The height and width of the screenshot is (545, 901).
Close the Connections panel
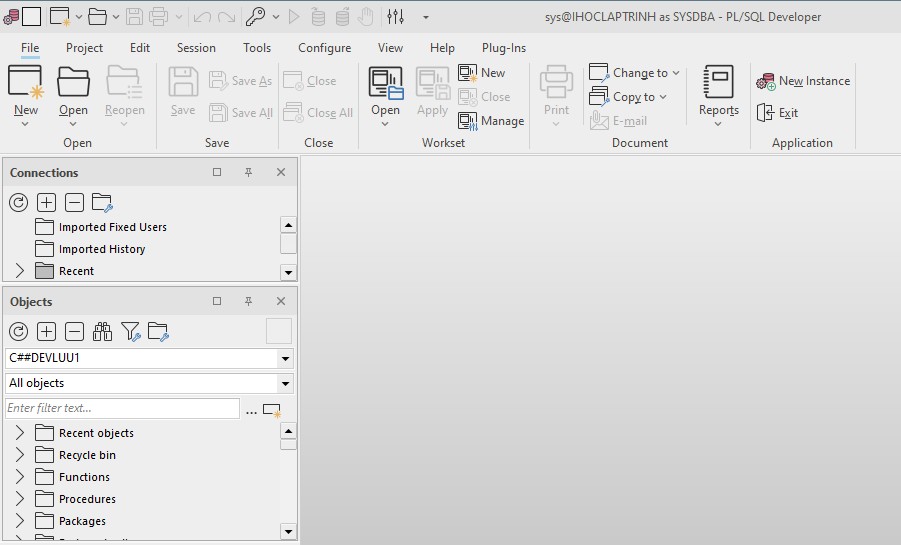click(281, 172)
